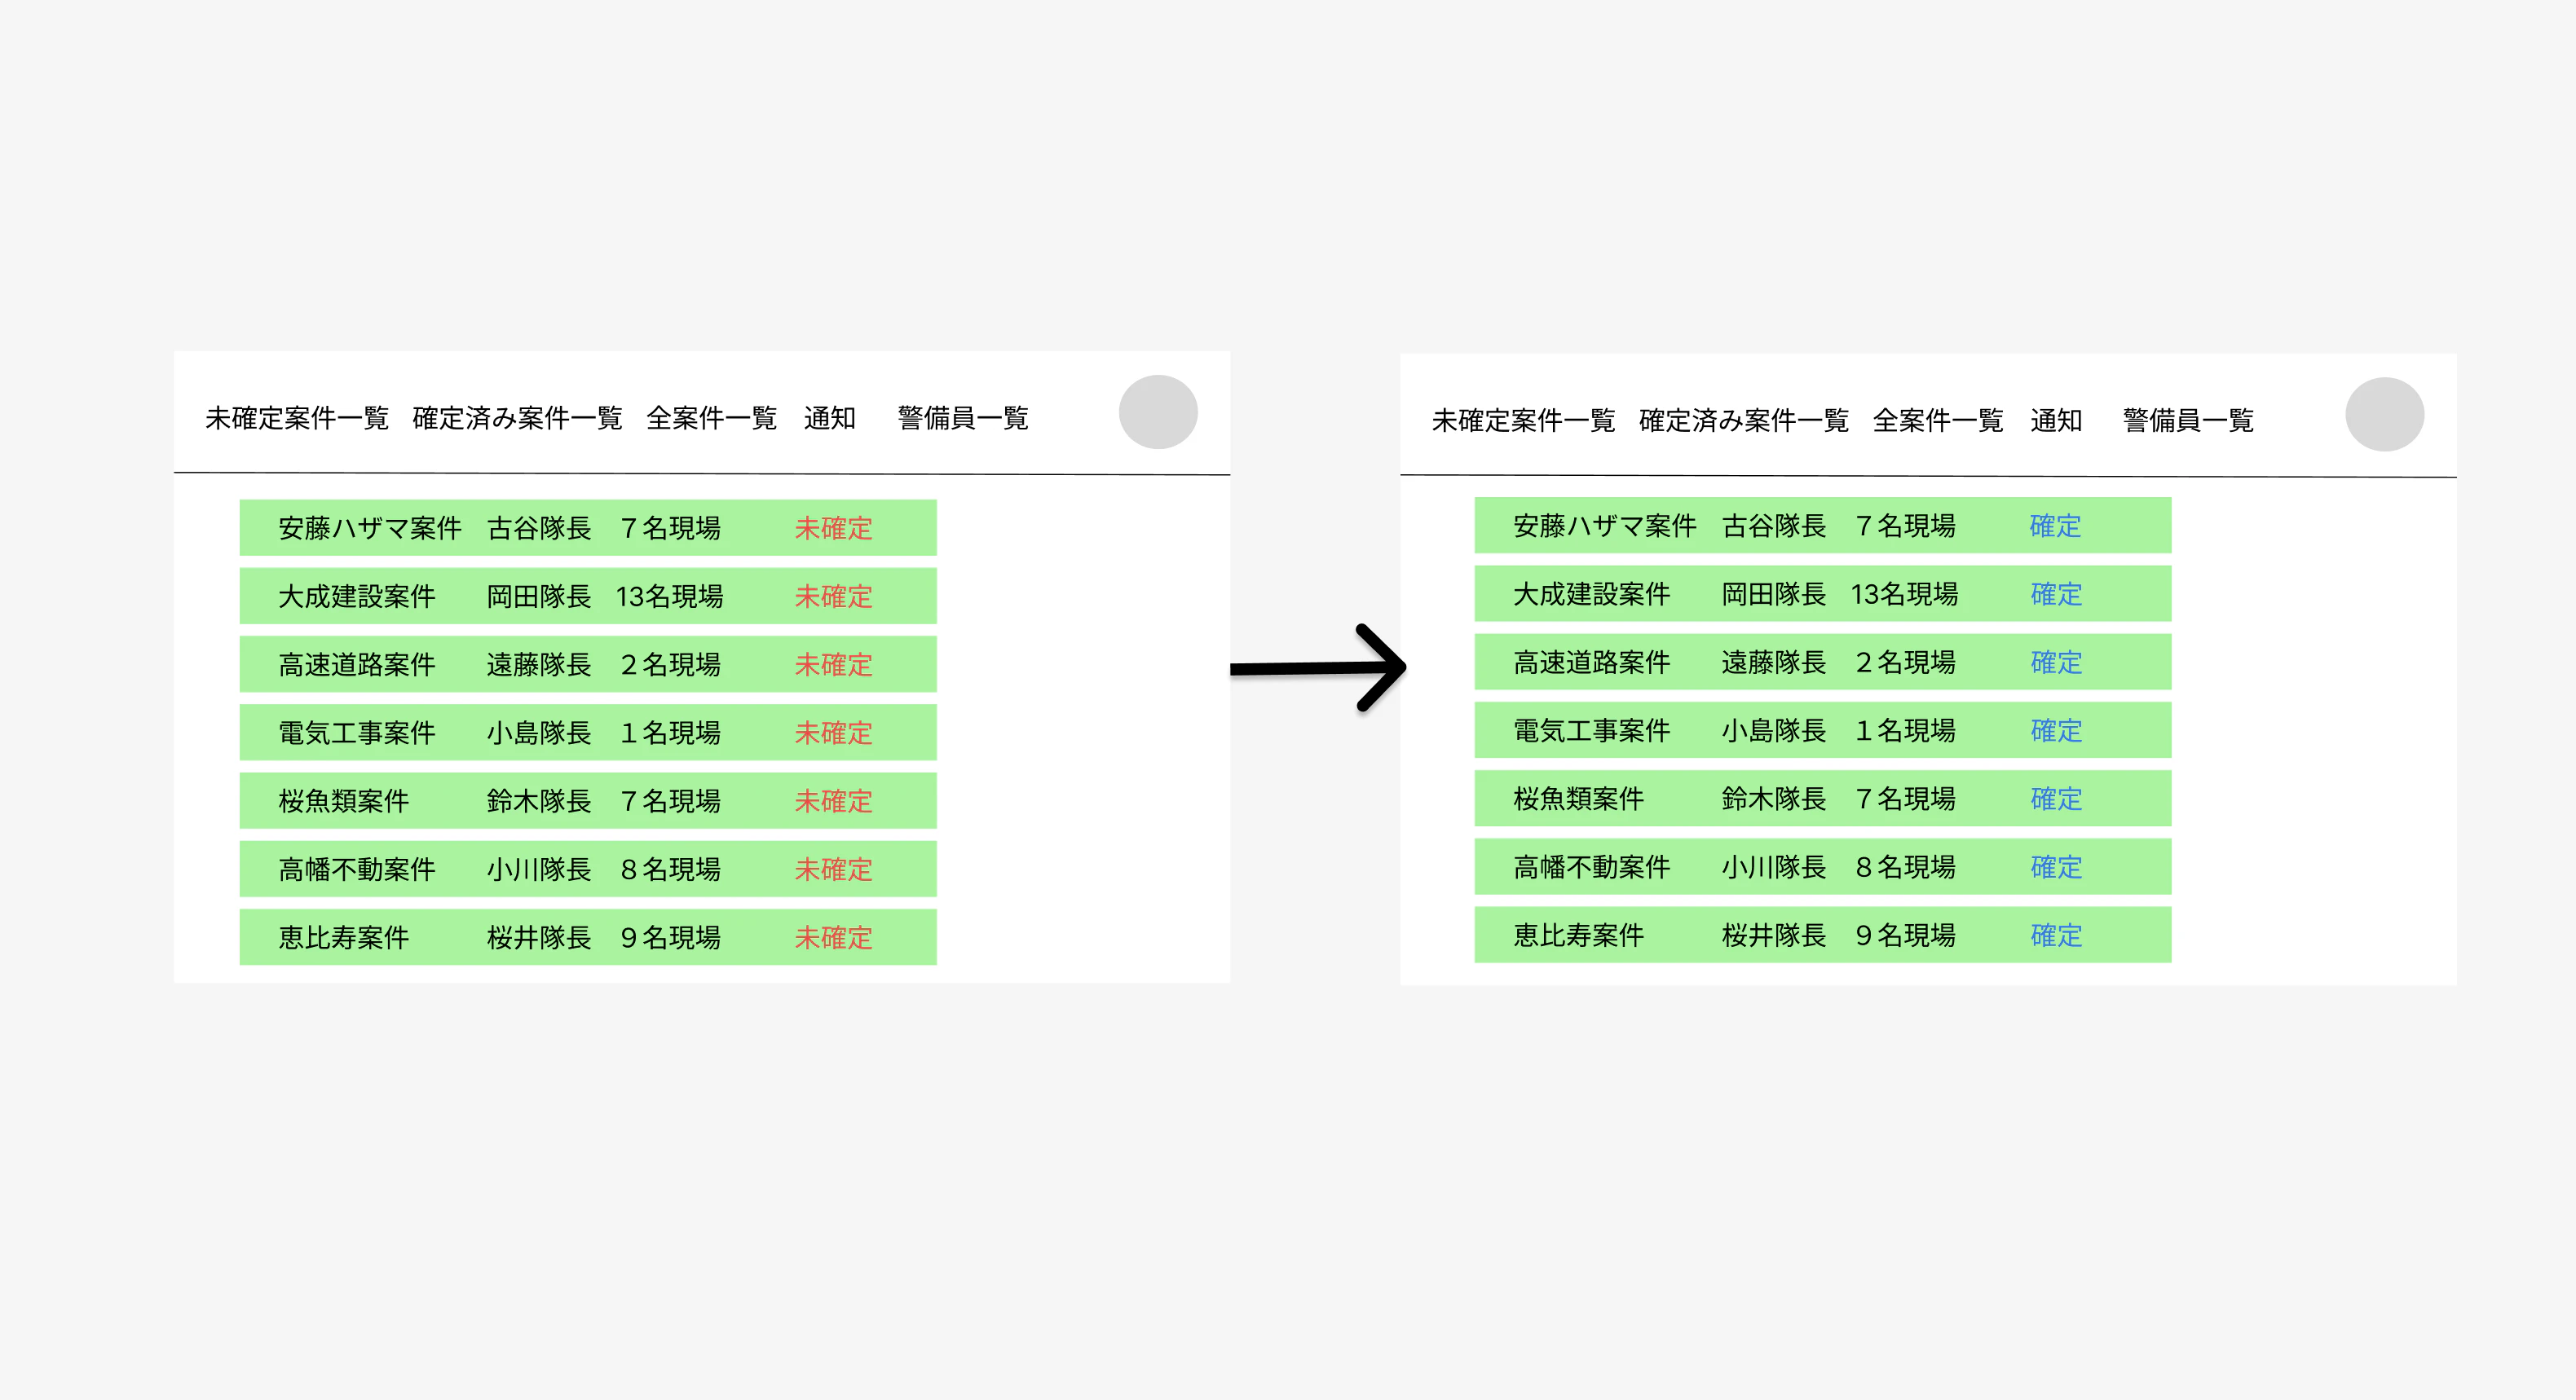Click blue 確定 status on 大成建設案件 row
Viewport: 2576px width, 1400px height.
tap(2055, 594)
